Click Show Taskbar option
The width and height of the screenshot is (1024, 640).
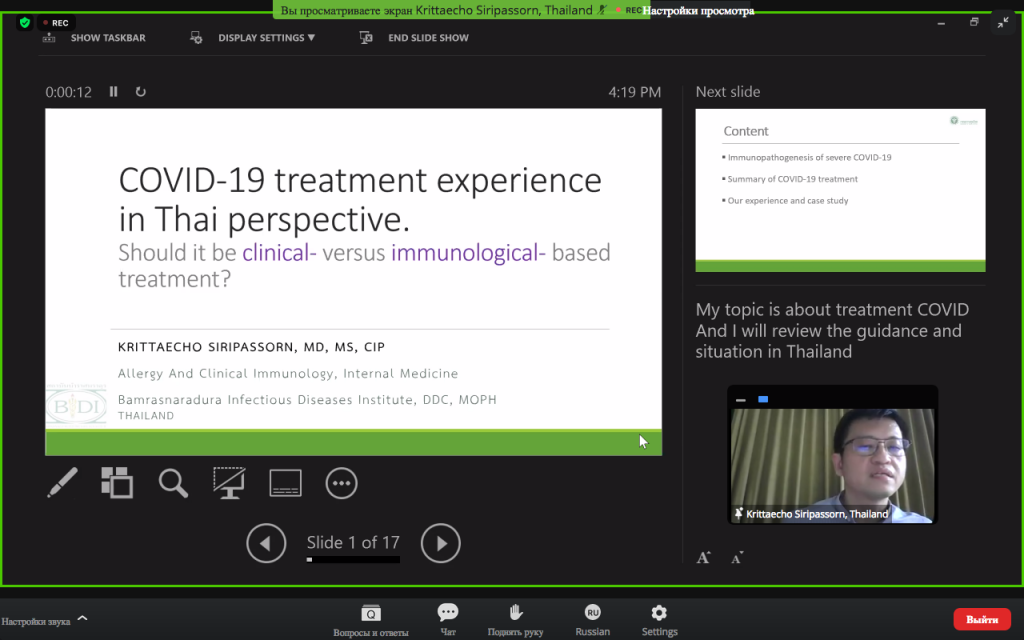pos(95,38)
